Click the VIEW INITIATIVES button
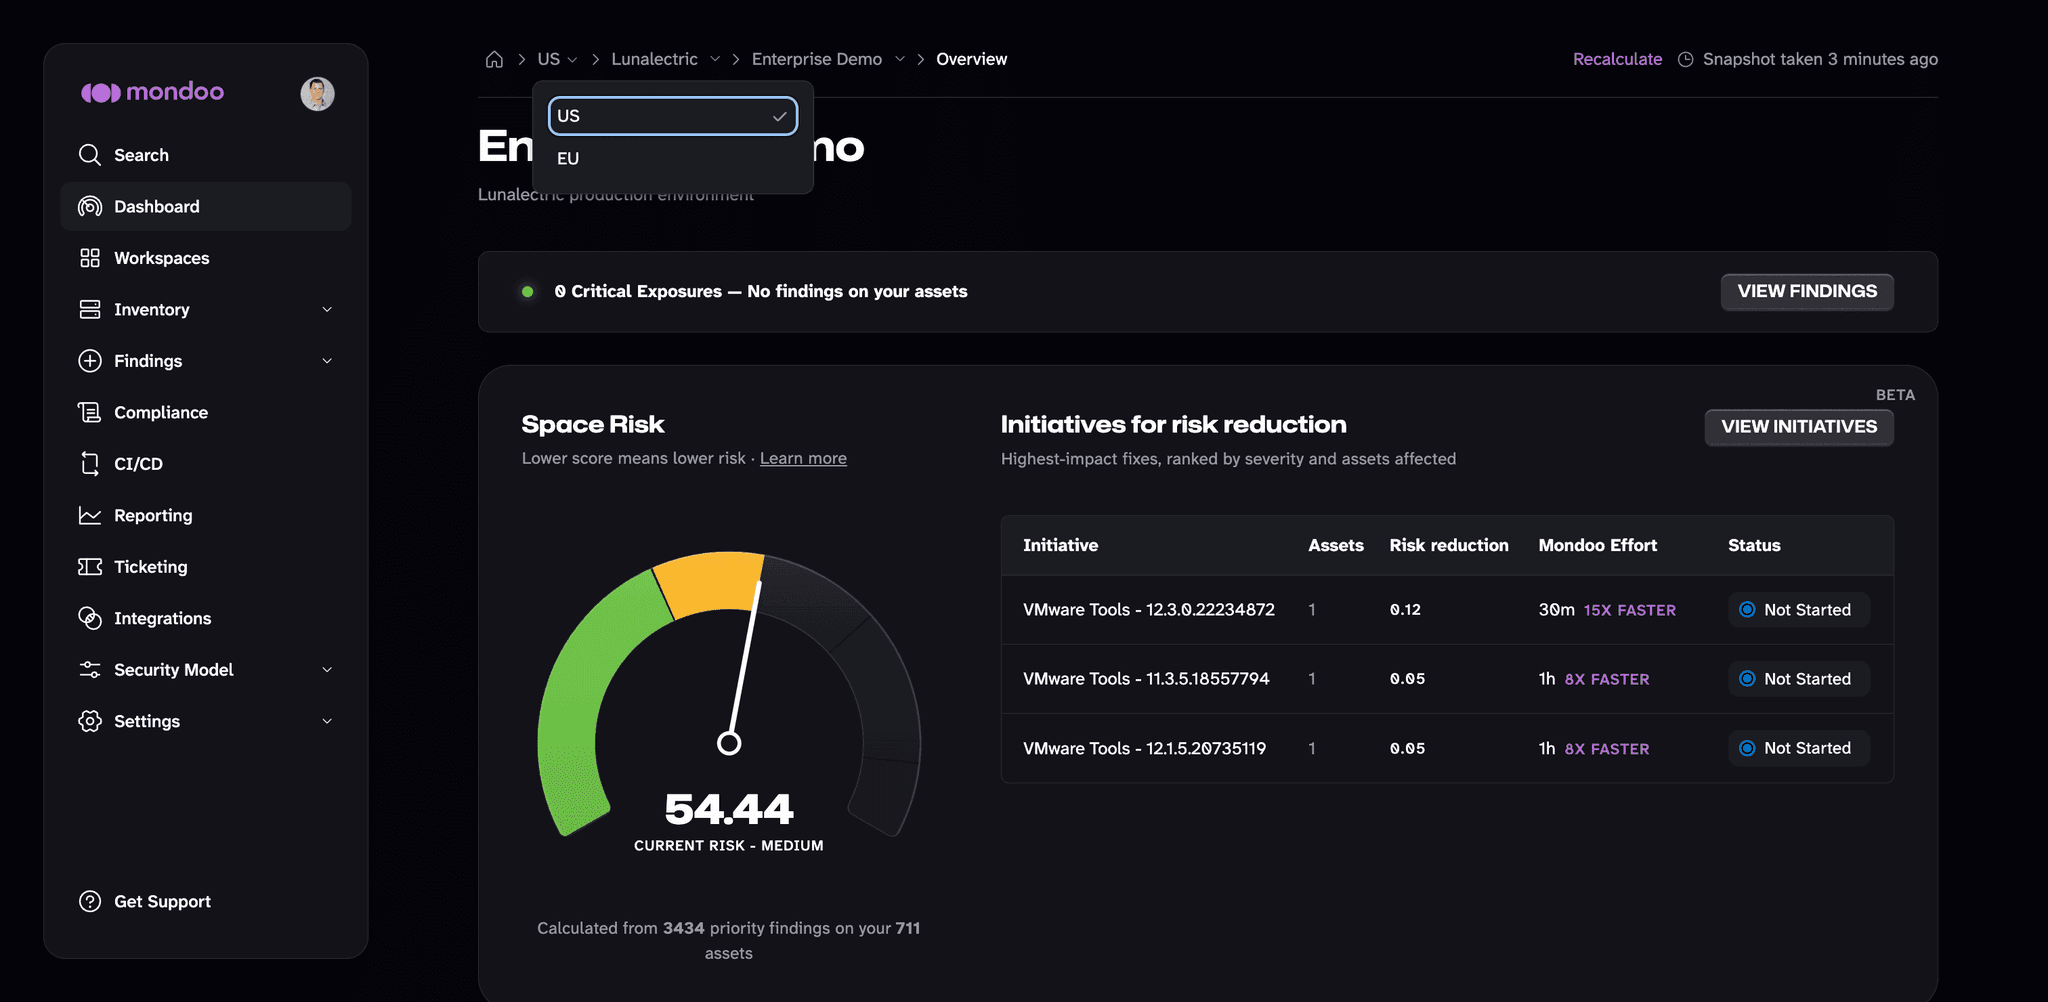 1799,427
